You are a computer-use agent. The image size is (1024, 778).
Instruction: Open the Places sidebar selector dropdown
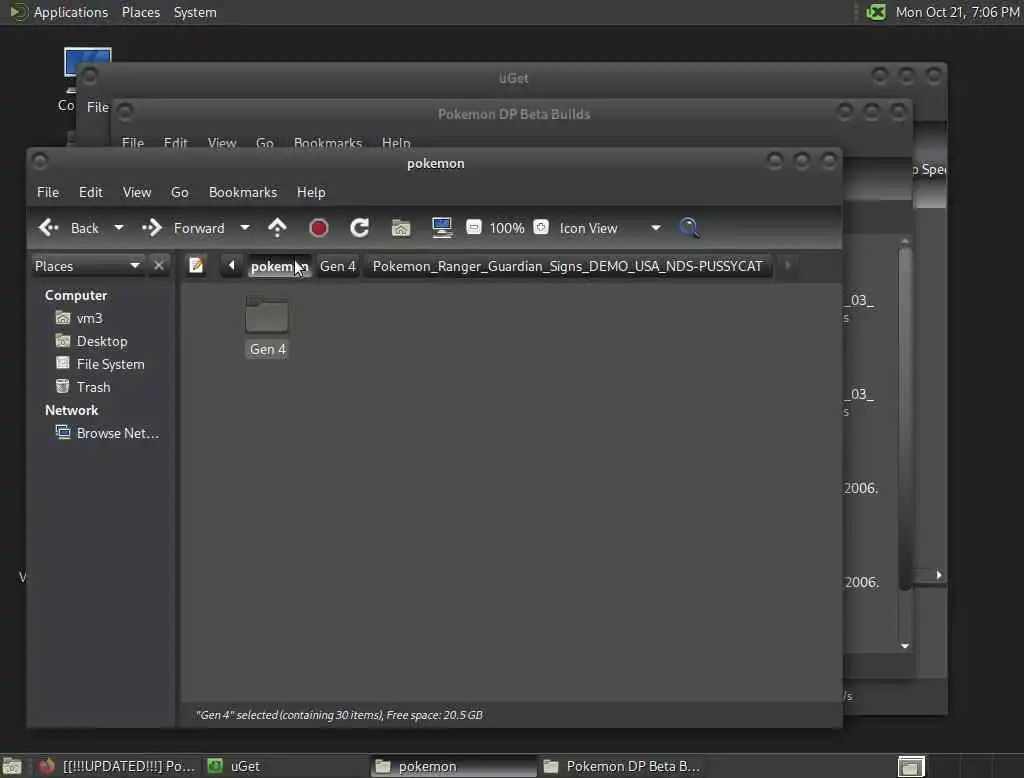[87, 266]
